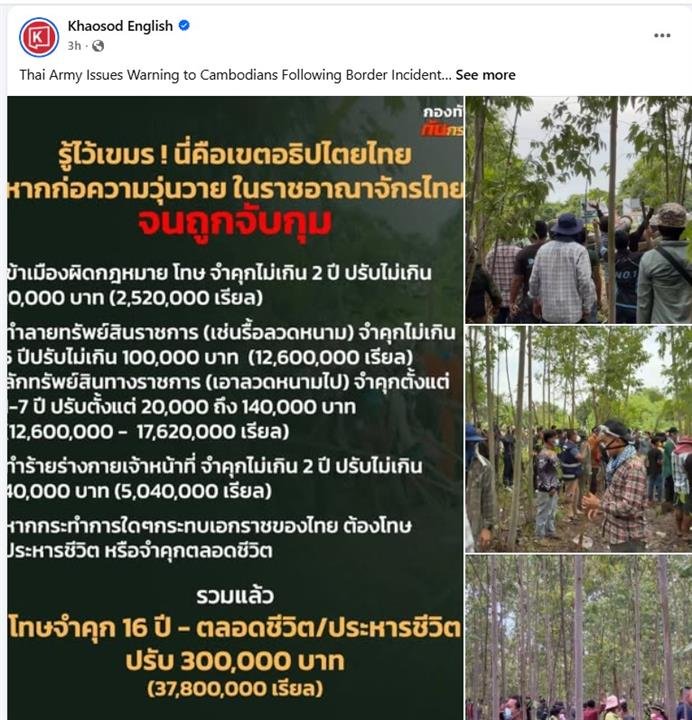Open the three-dot post options menu
Image resolution: width=692 pixels, height=720 pixels.
[662, 36]
